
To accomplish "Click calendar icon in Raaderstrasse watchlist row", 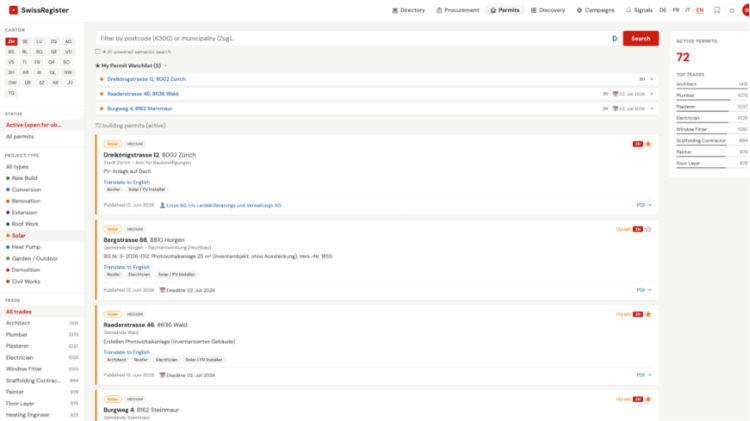I will [615, 94].
